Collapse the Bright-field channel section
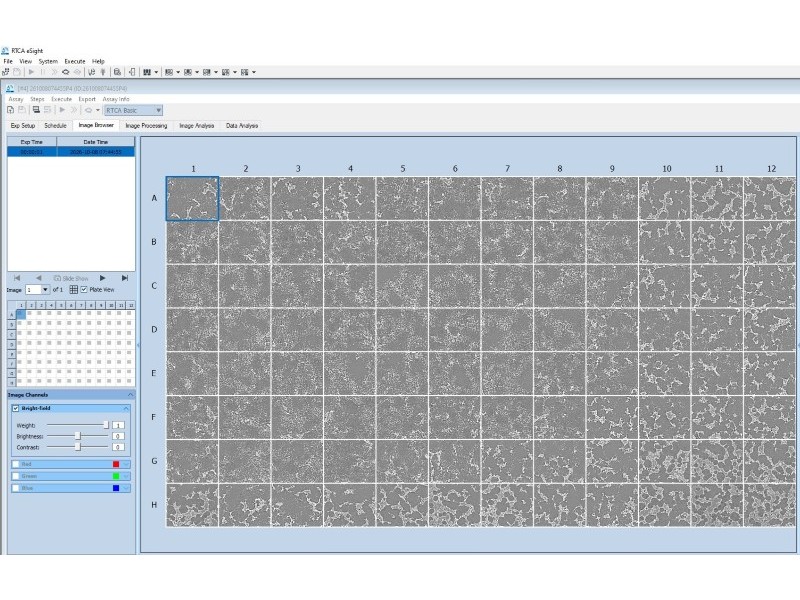 [x=126, y=409]
